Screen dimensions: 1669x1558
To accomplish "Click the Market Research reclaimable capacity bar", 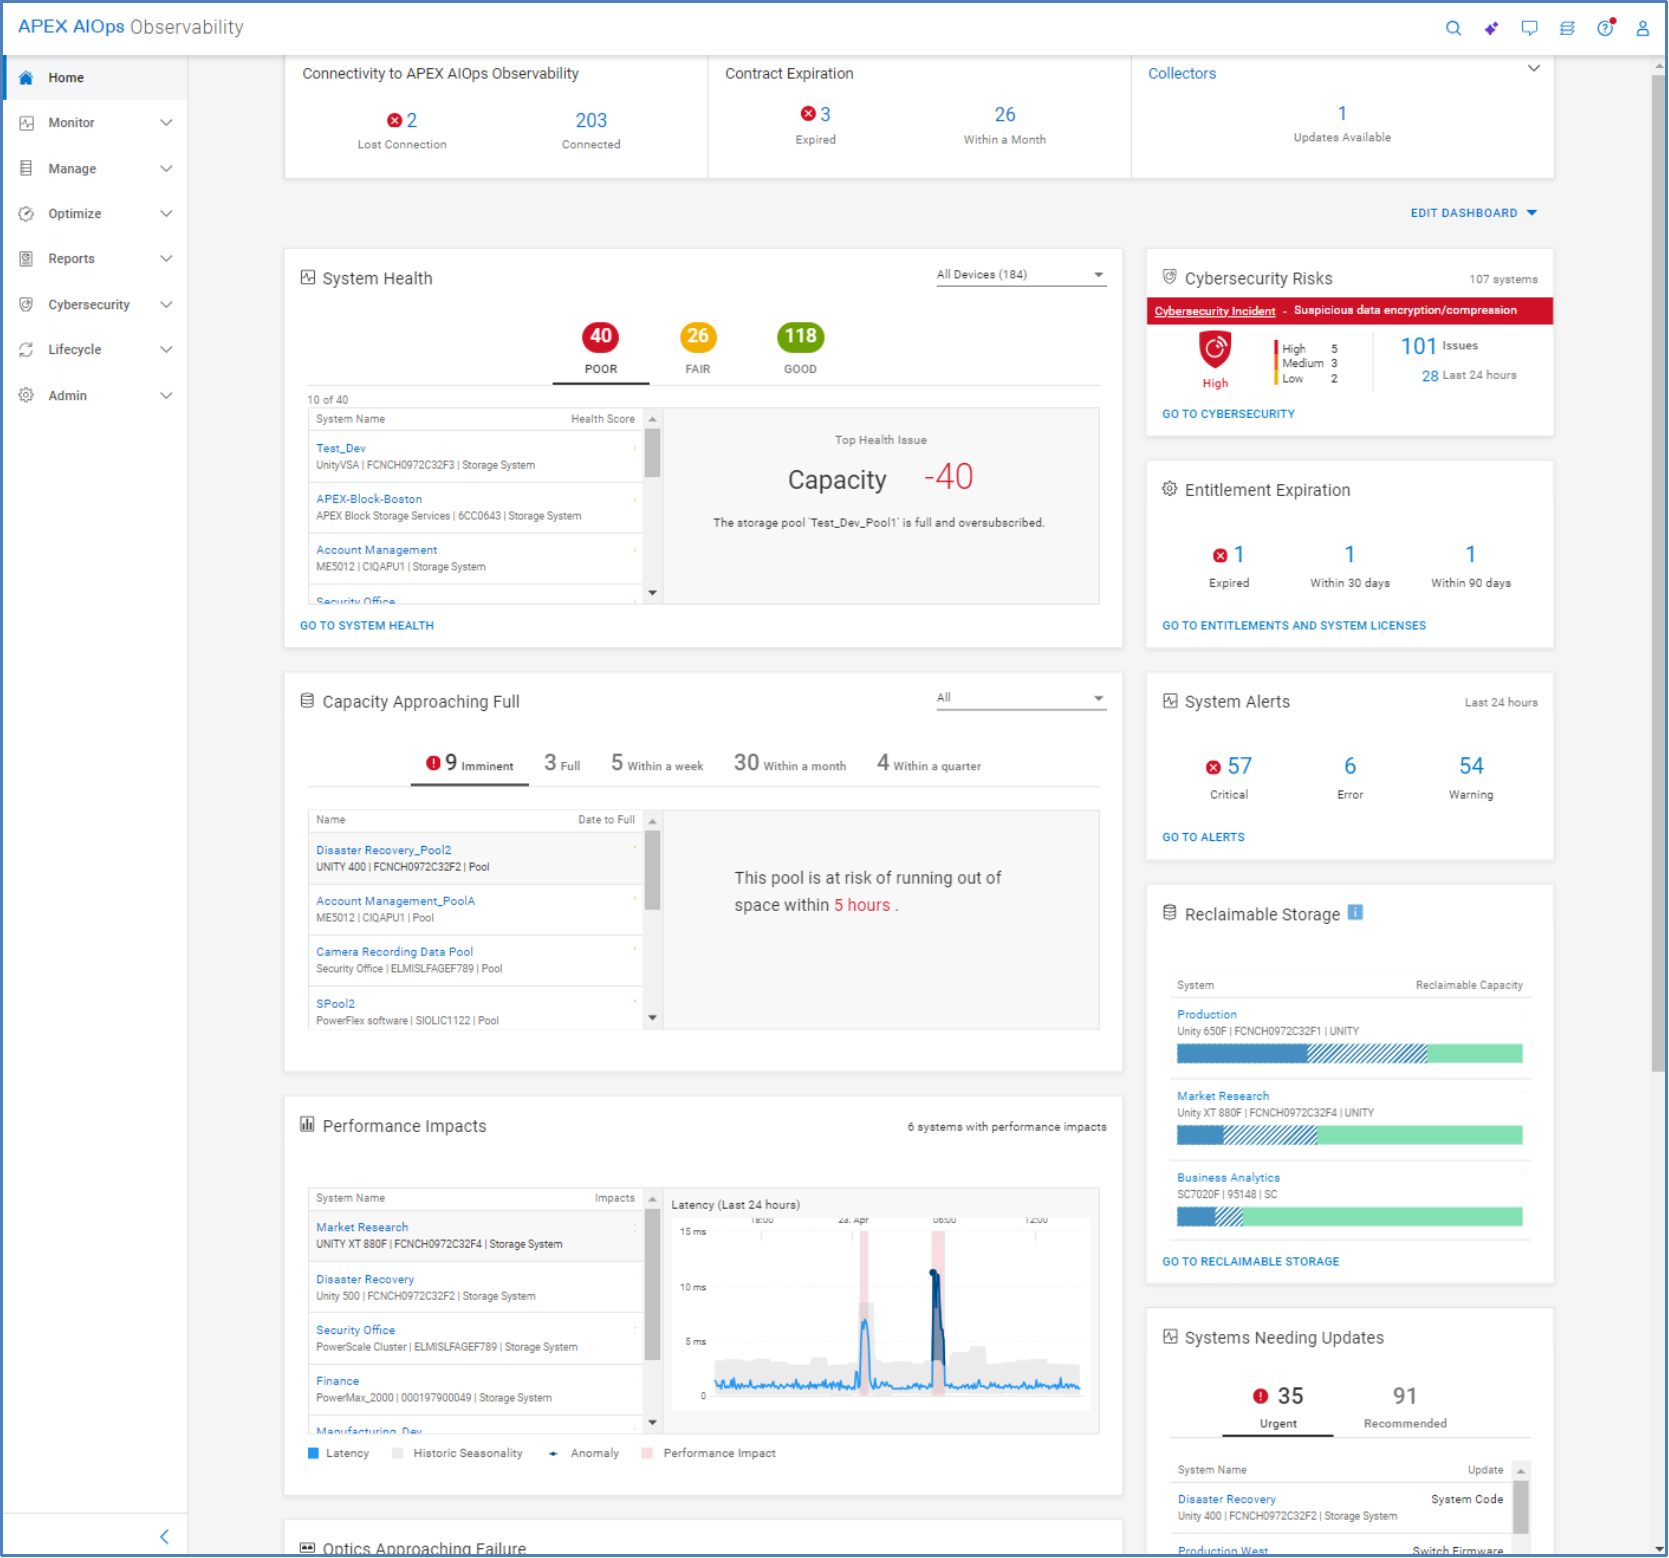I will coord(1349,1135).
